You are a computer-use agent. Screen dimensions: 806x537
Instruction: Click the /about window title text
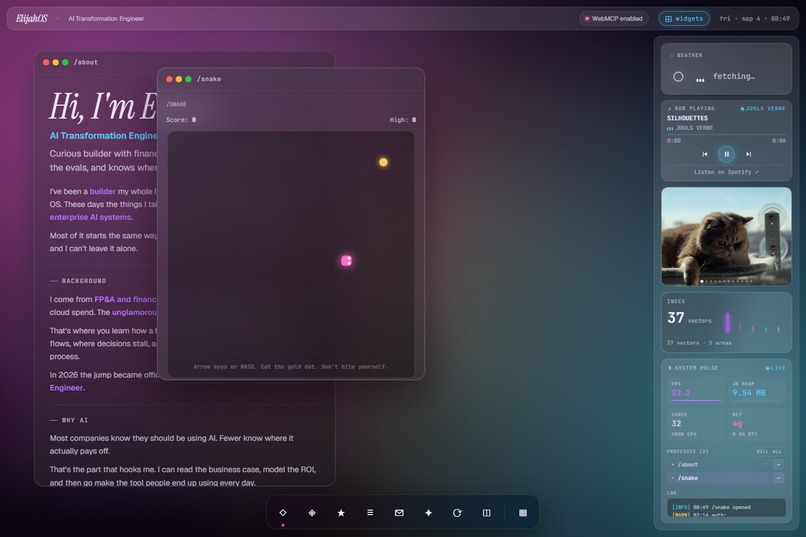tap(86, 62)
